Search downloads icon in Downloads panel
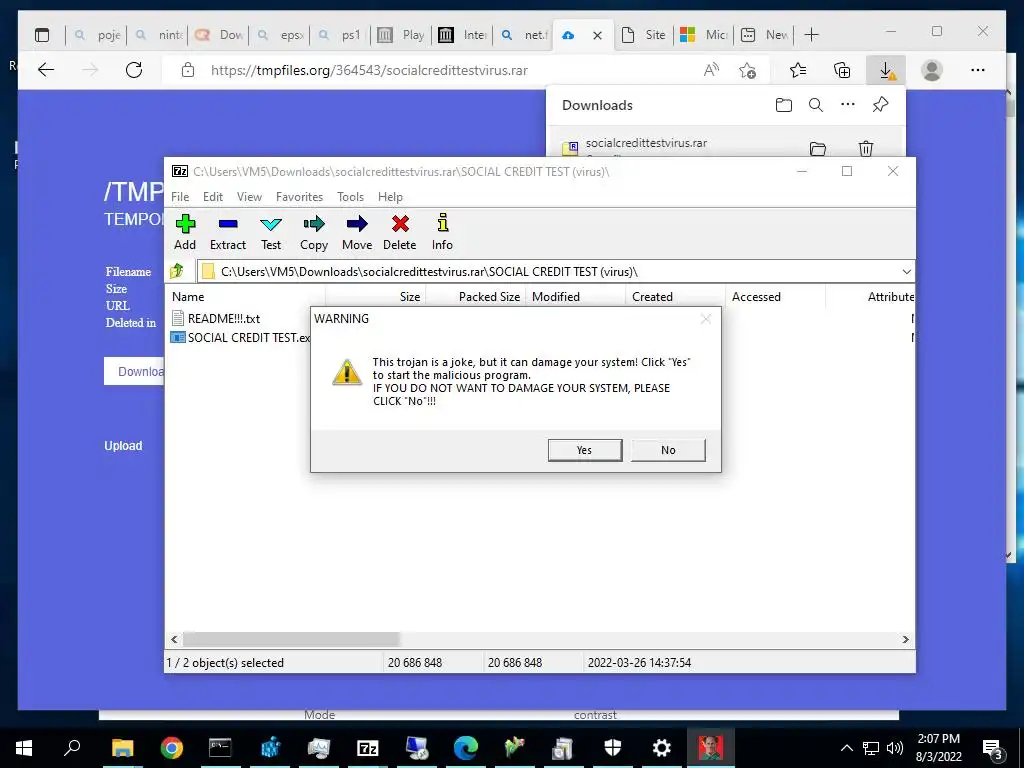Image resolution: width=1024 pixels, height=768 pixels. point(816,105)
